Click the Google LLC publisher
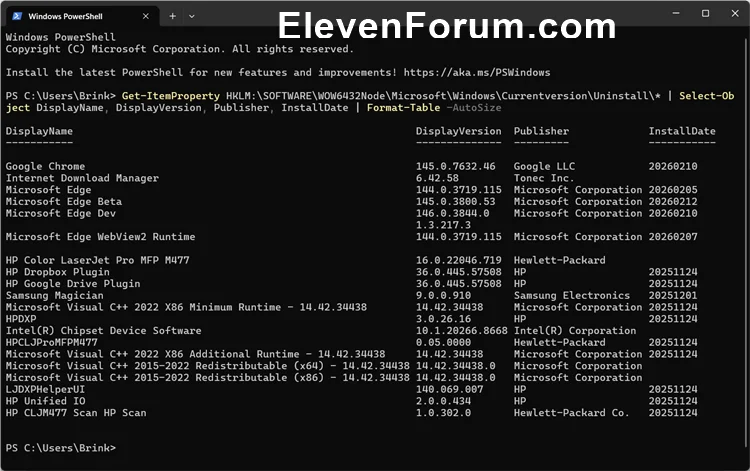750x471 pixels. pos(544,166)
